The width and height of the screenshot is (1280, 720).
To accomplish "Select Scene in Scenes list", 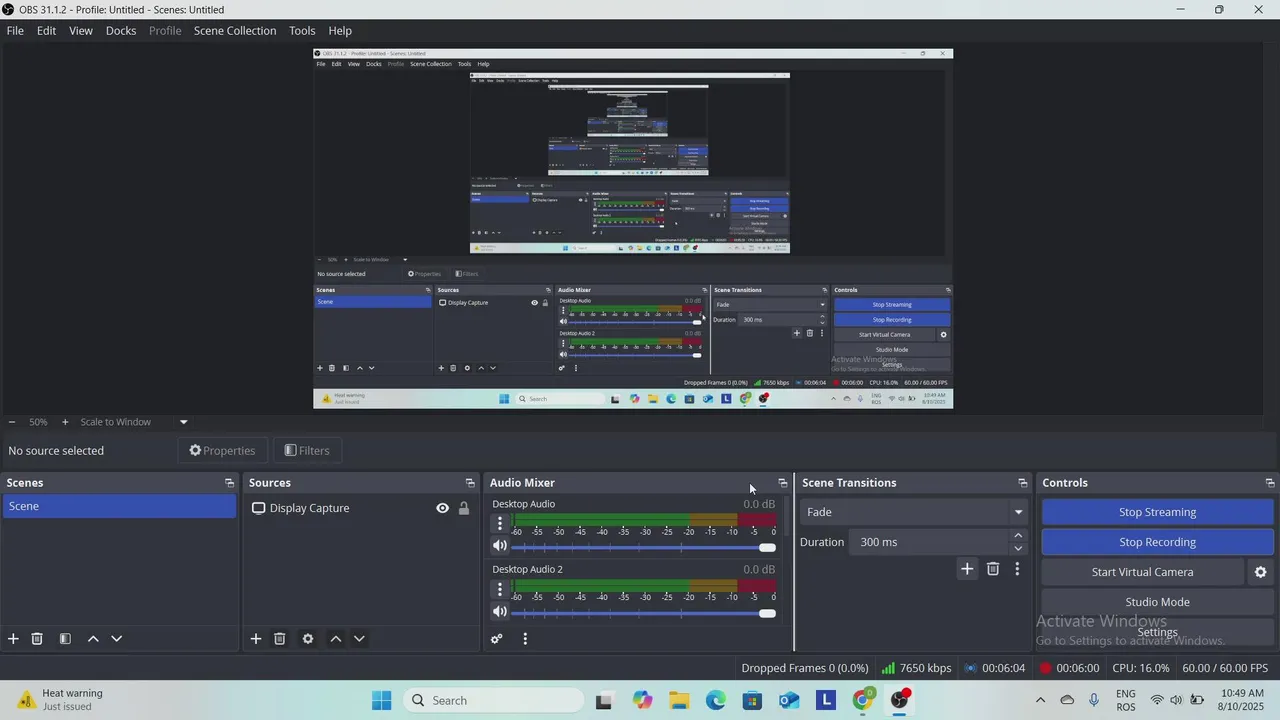I will (119, 506).
